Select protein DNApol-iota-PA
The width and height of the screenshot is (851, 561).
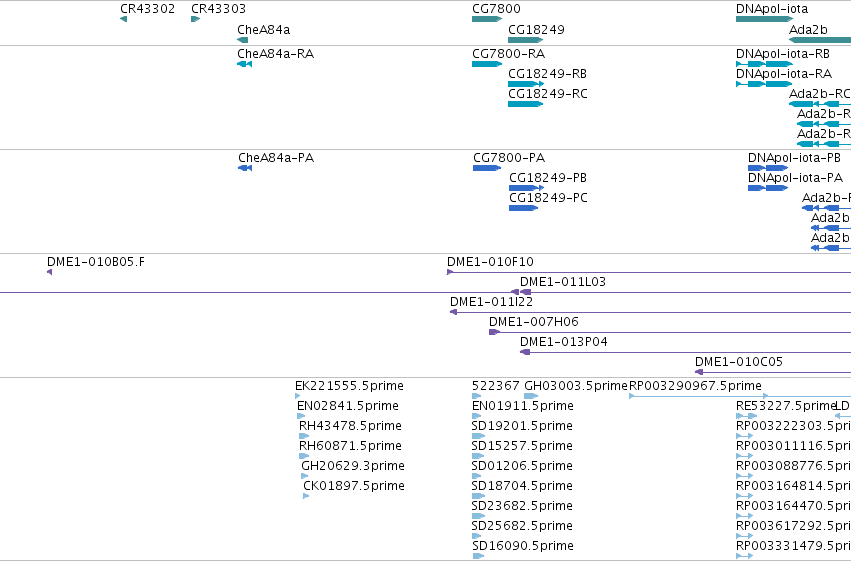click(x=795, y=178)
